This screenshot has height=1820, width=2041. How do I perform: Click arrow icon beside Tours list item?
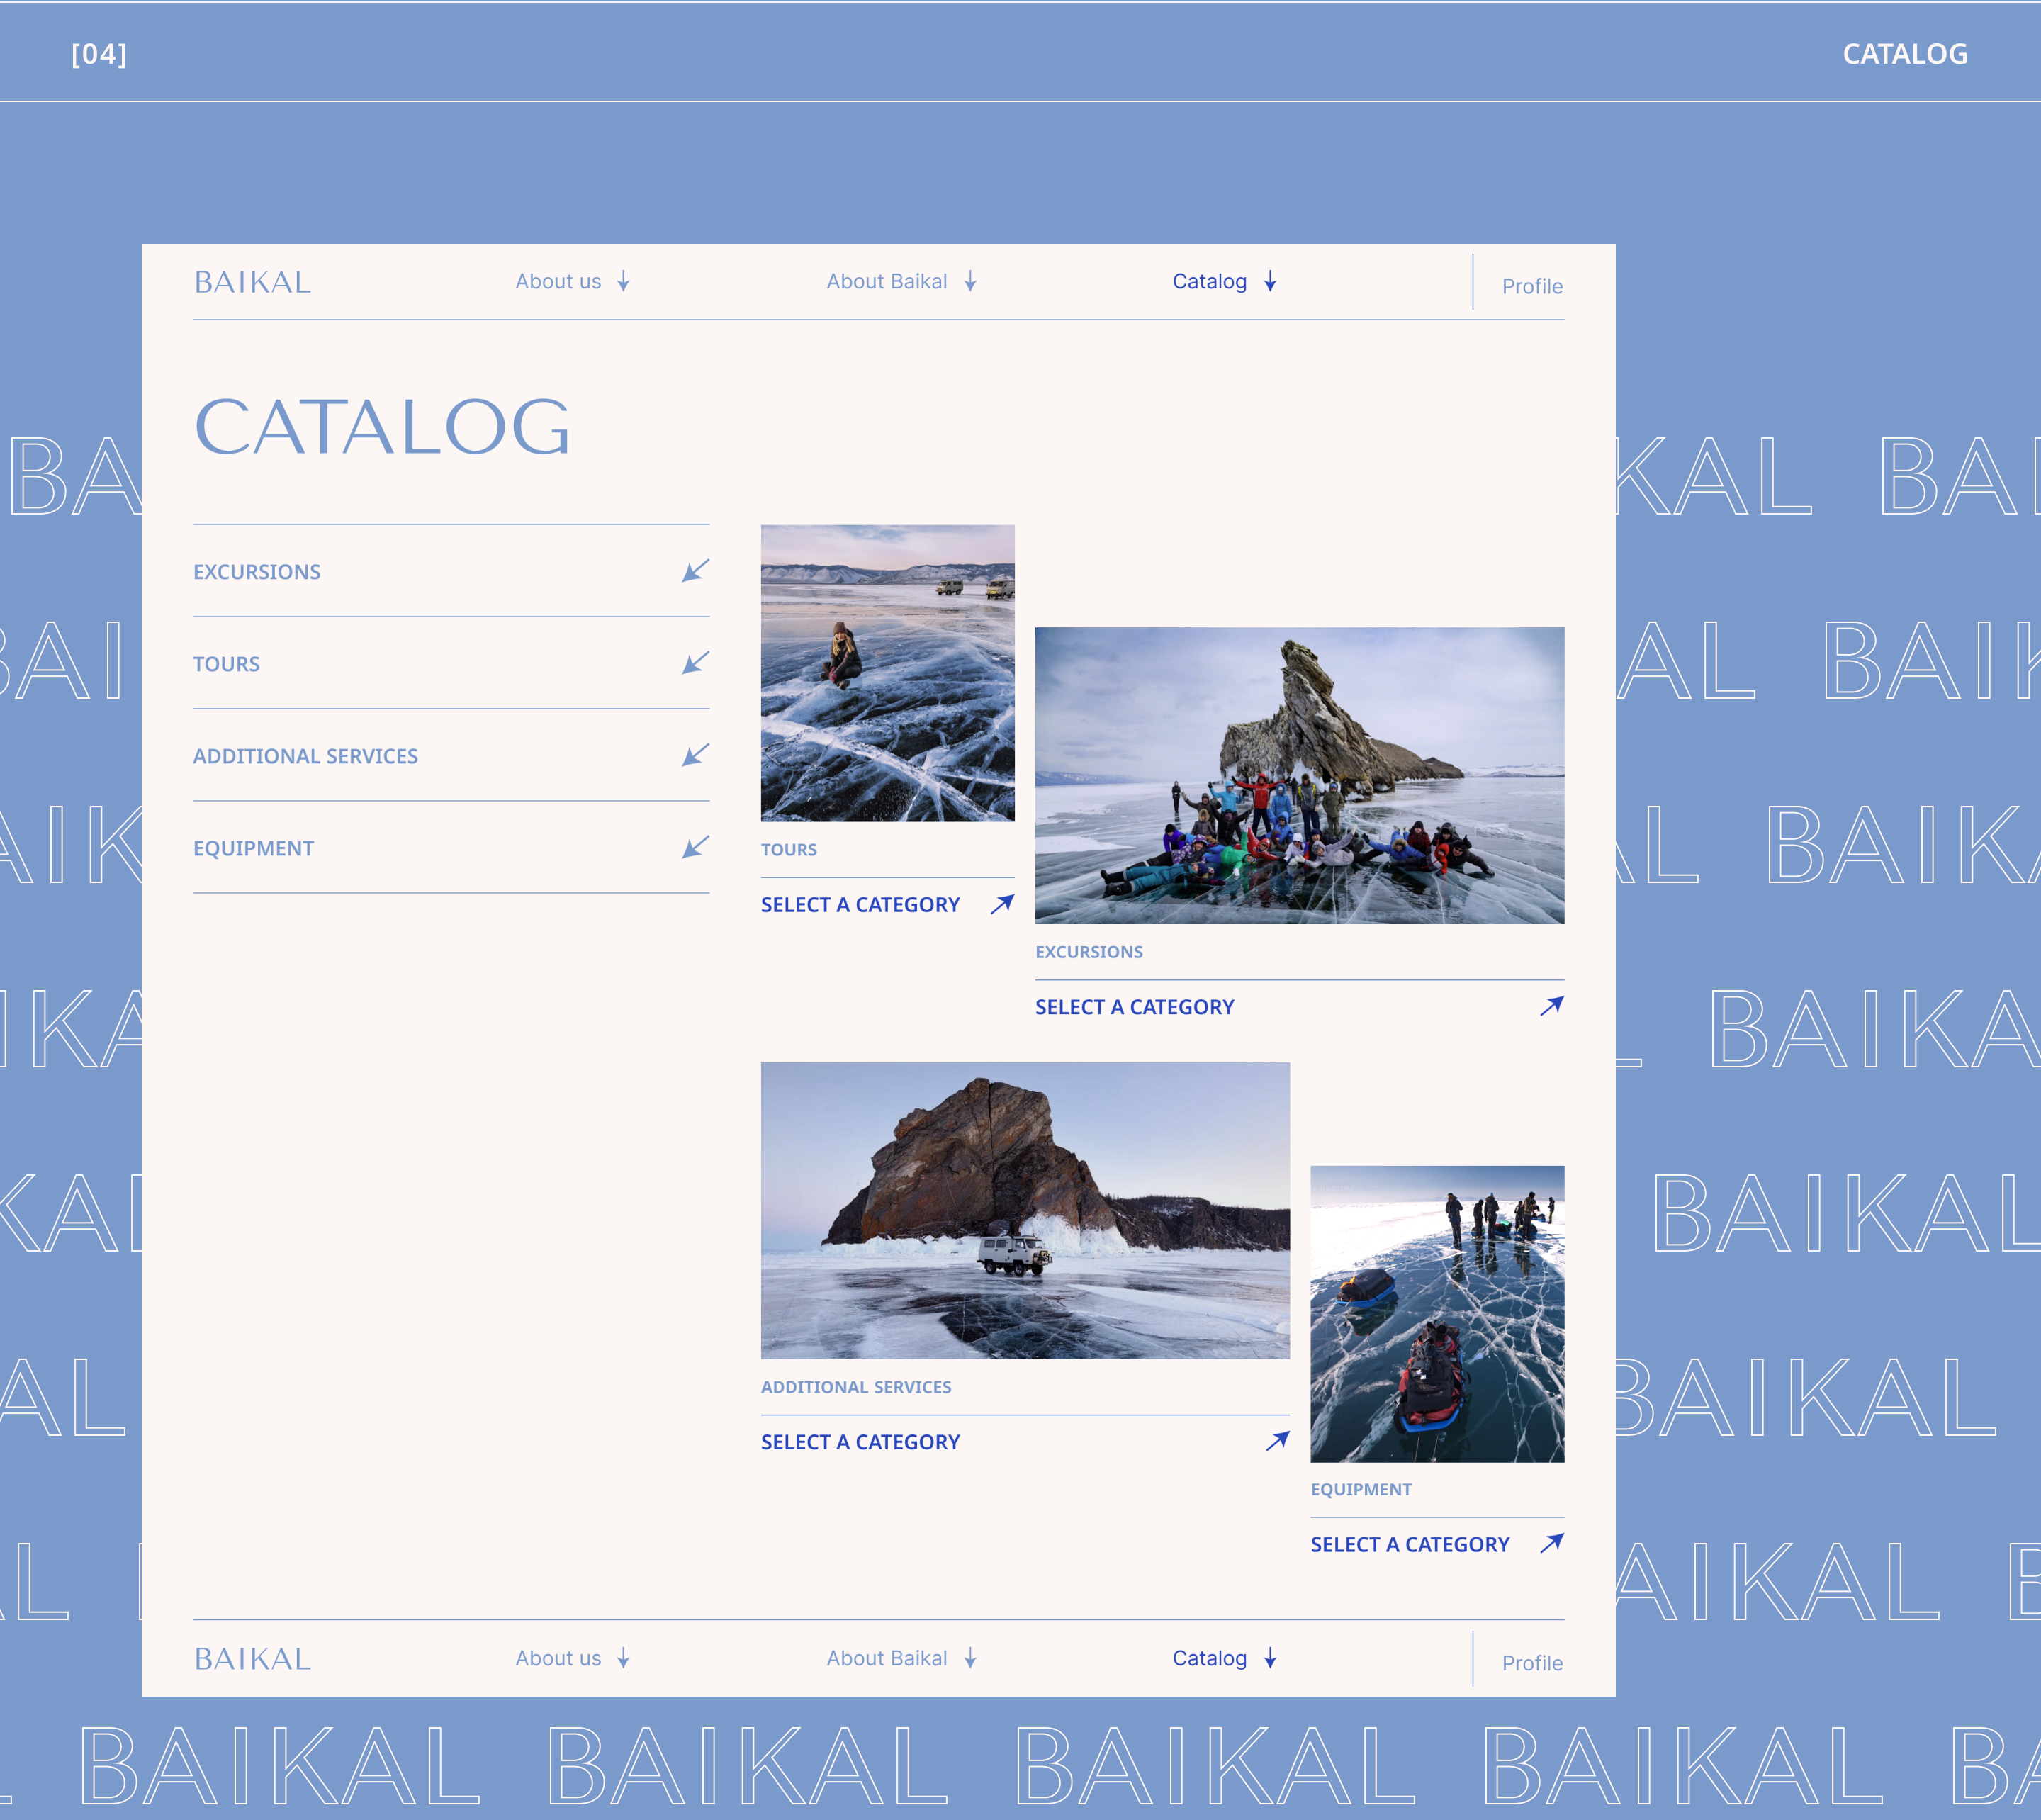pos(695,663)
